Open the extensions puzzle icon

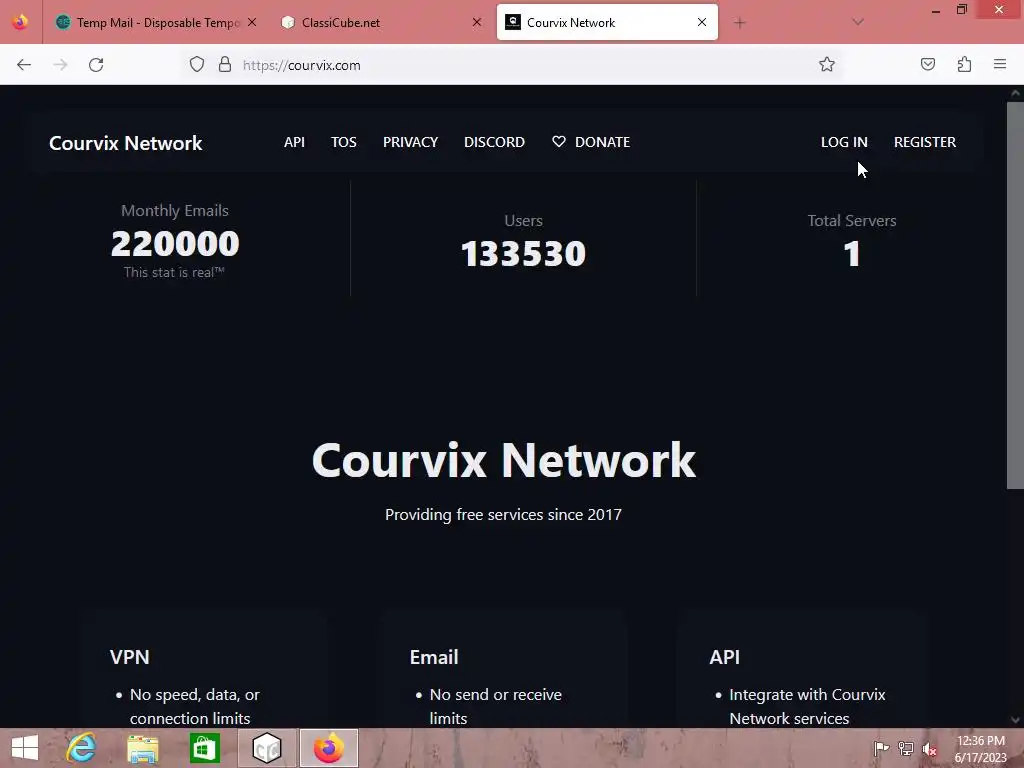pyautogui.click(x=964, y=65)
